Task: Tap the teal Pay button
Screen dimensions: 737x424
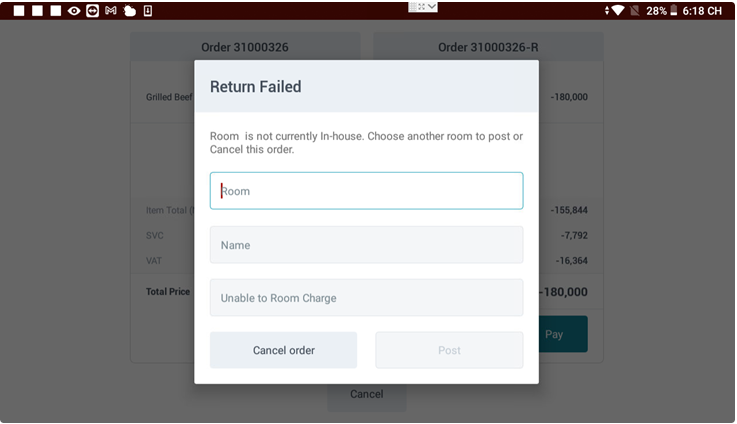Action: 562,334
